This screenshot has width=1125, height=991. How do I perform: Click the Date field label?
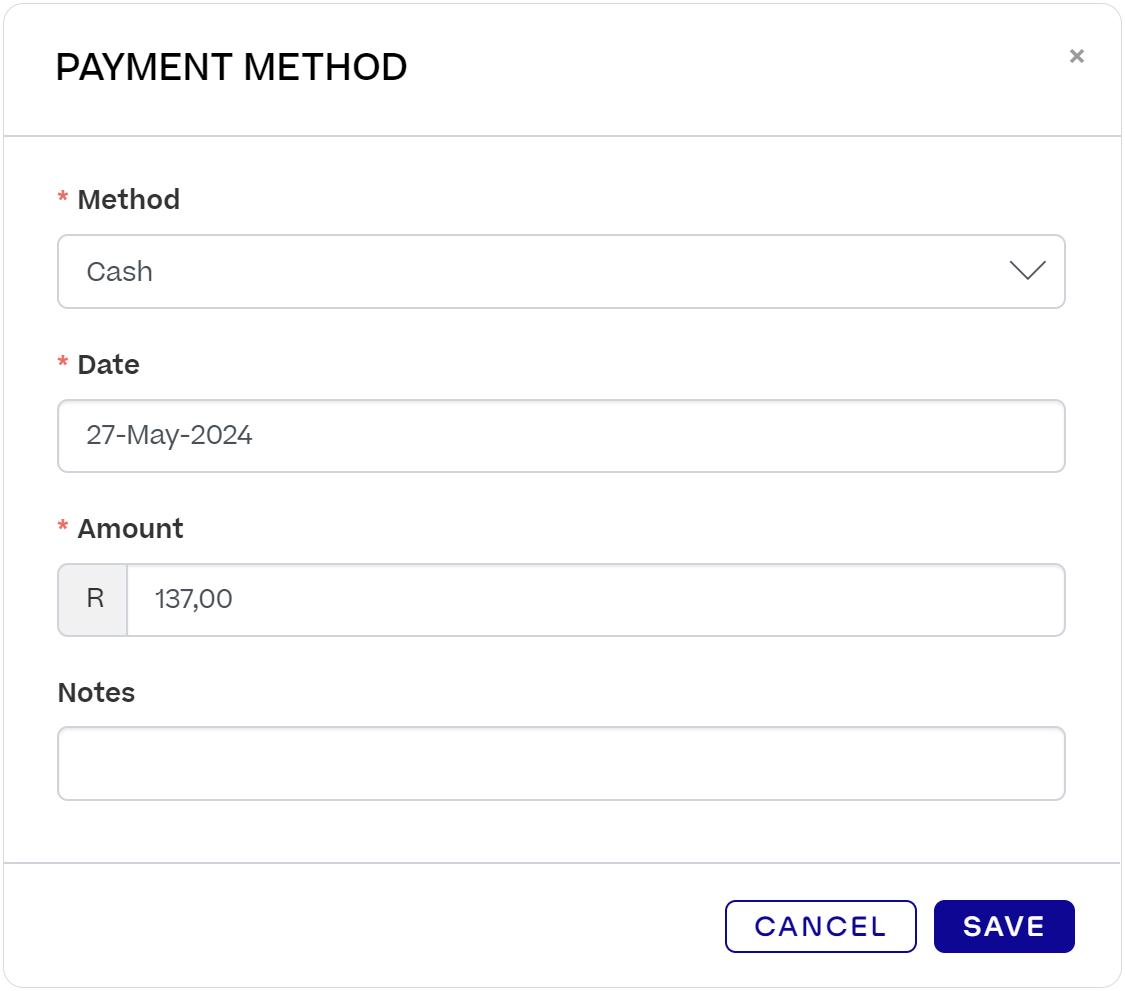tap(108, 365)
